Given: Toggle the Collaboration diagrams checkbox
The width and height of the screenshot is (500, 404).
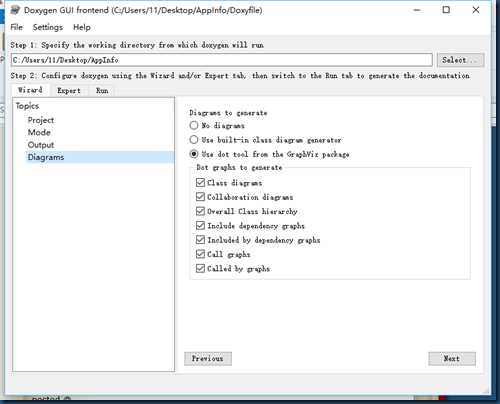Looking at the screenshot, I should click(200, 197).
